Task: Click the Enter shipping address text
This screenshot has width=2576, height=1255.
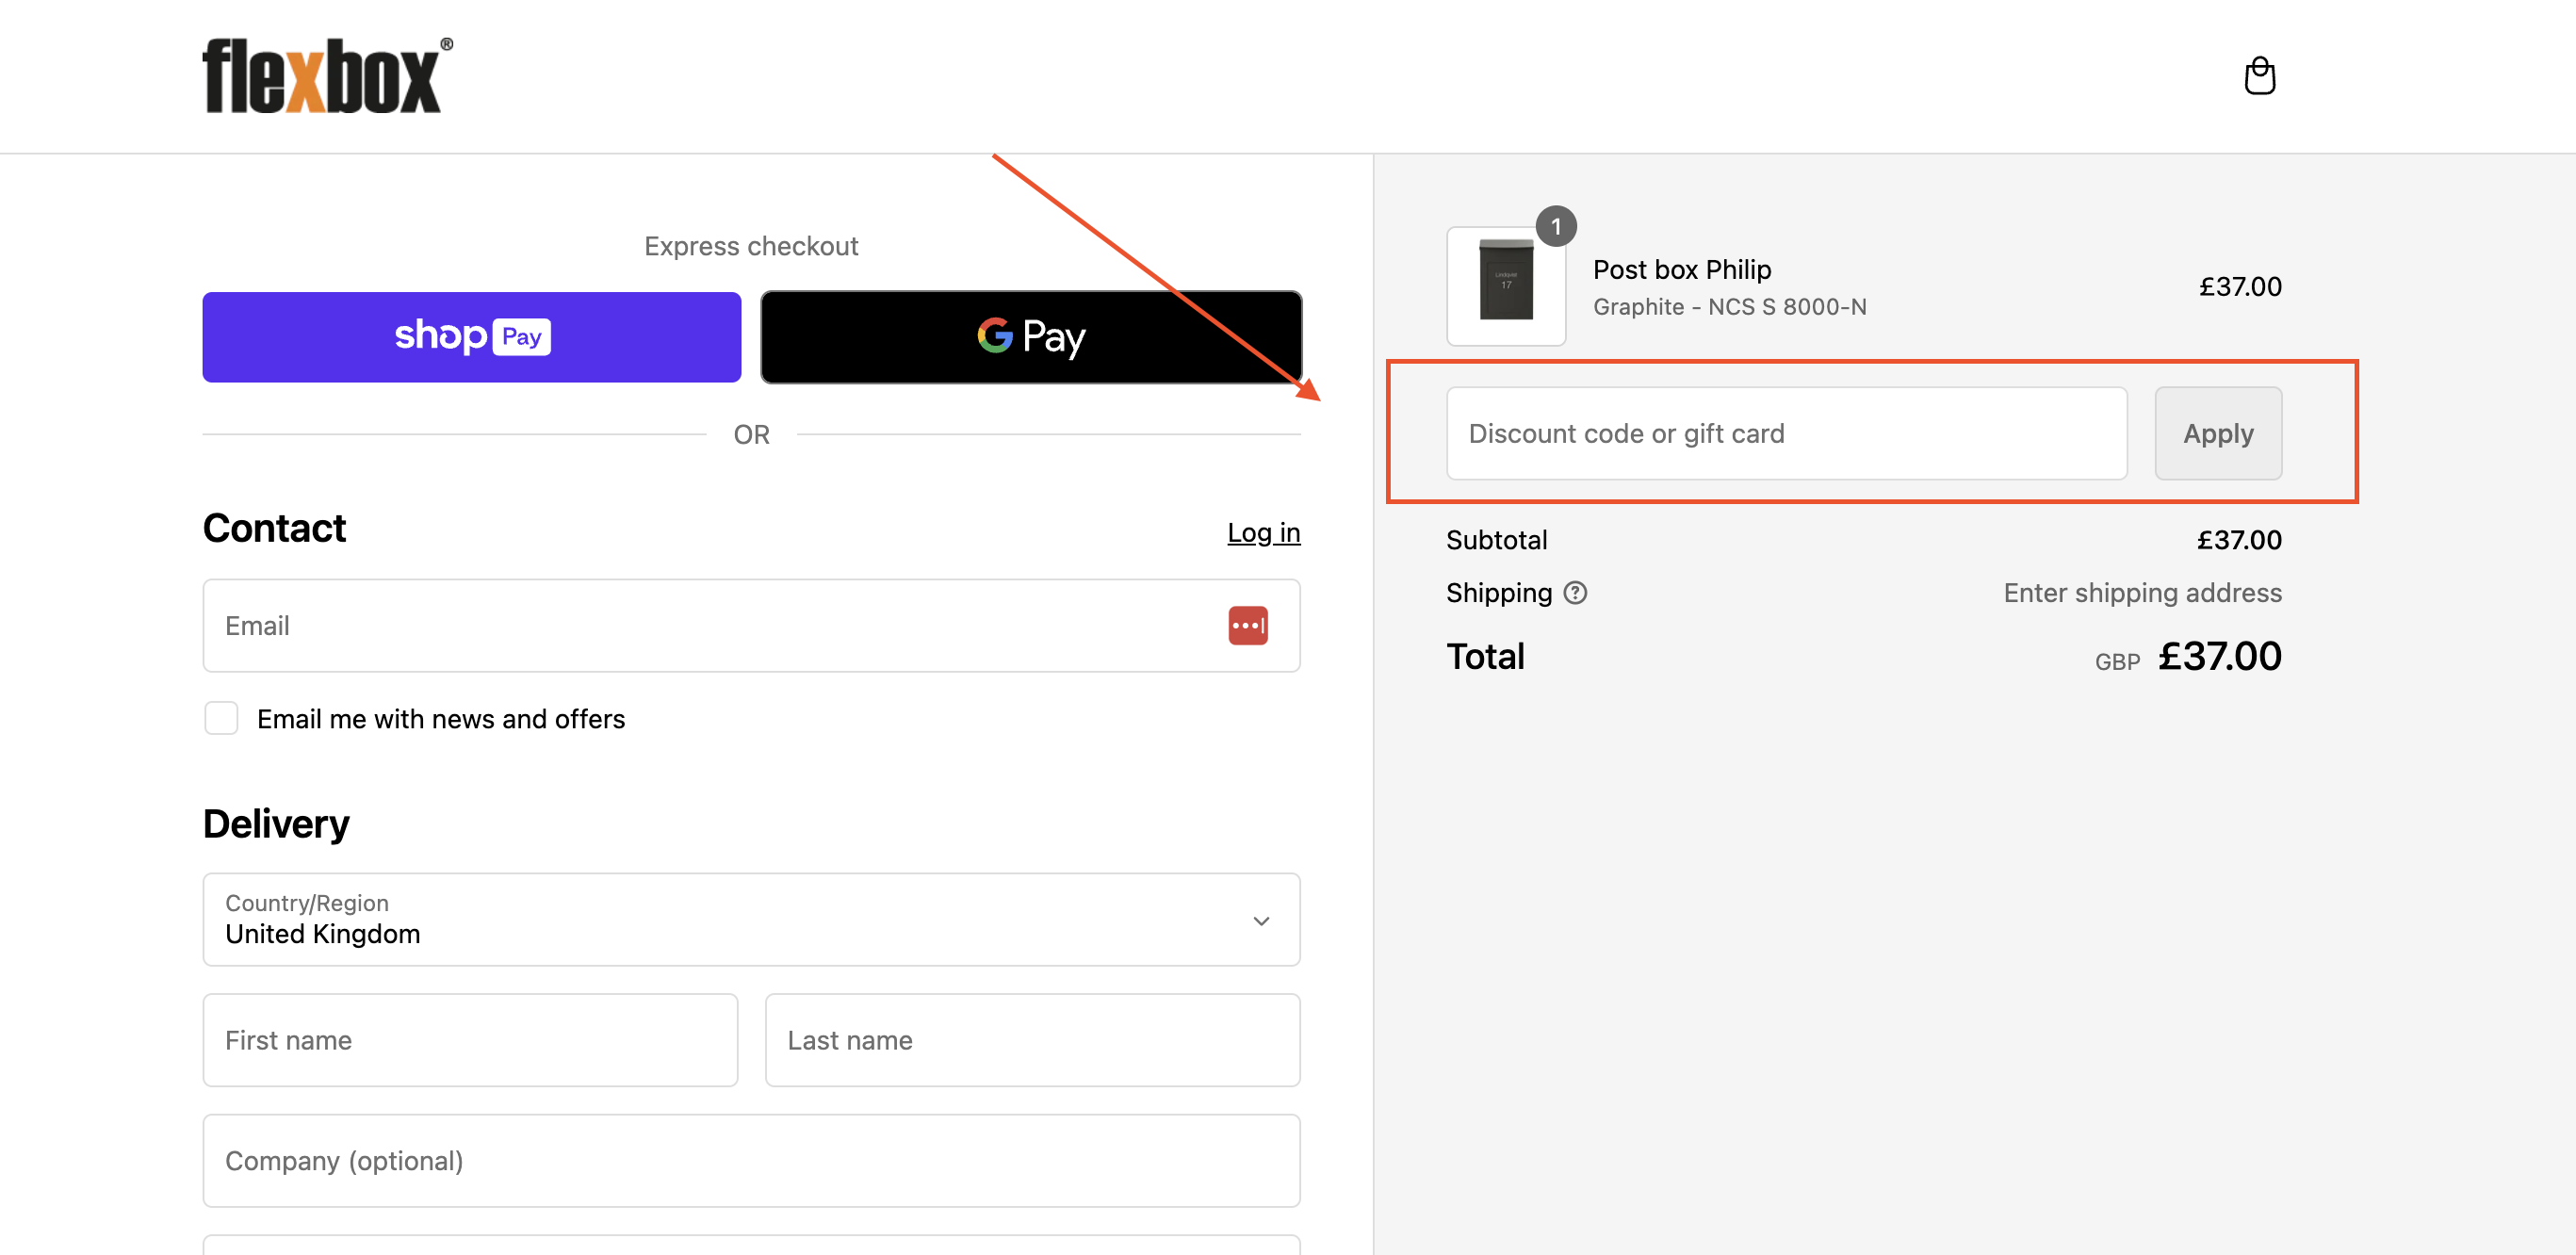Action: click(2142, 593)
